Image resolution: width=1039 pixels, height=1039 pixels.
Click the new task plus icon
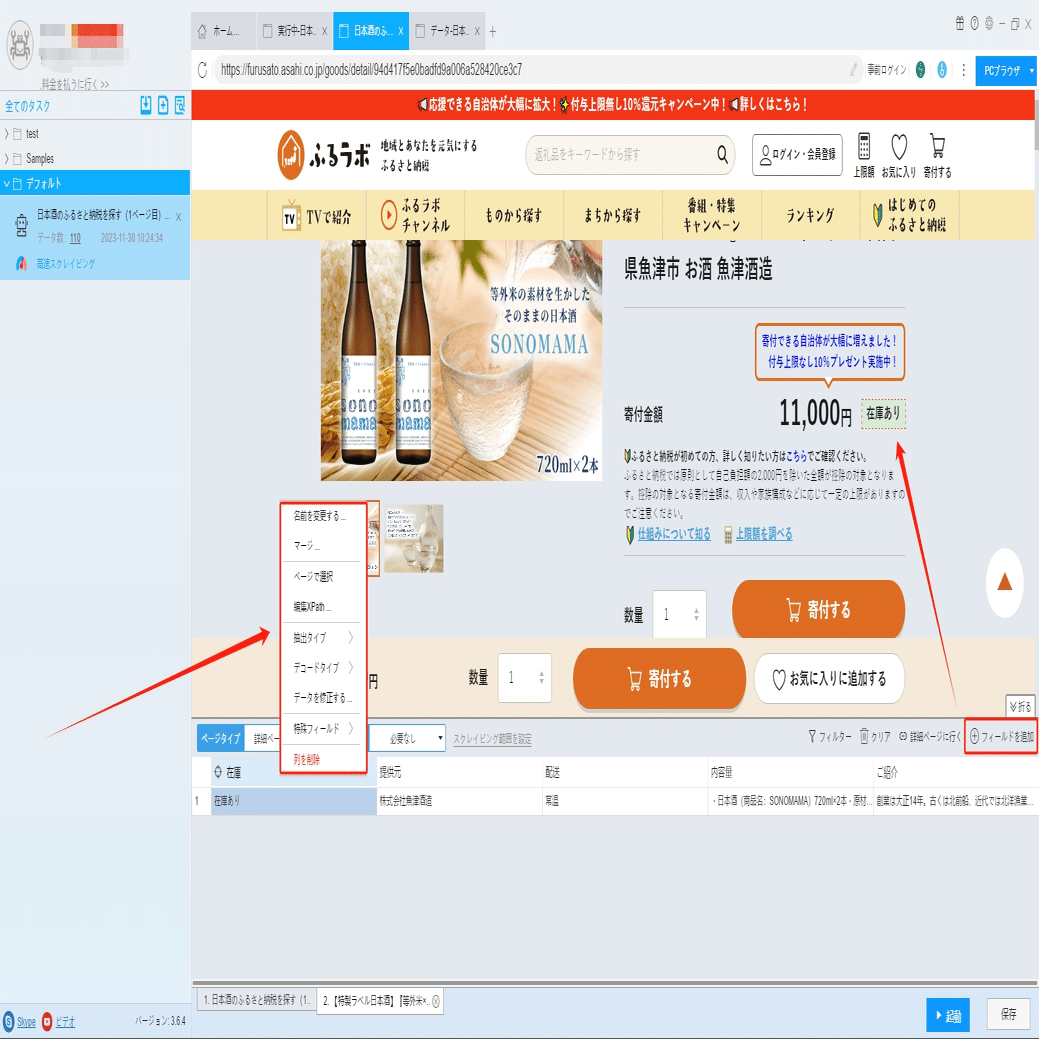163,105
